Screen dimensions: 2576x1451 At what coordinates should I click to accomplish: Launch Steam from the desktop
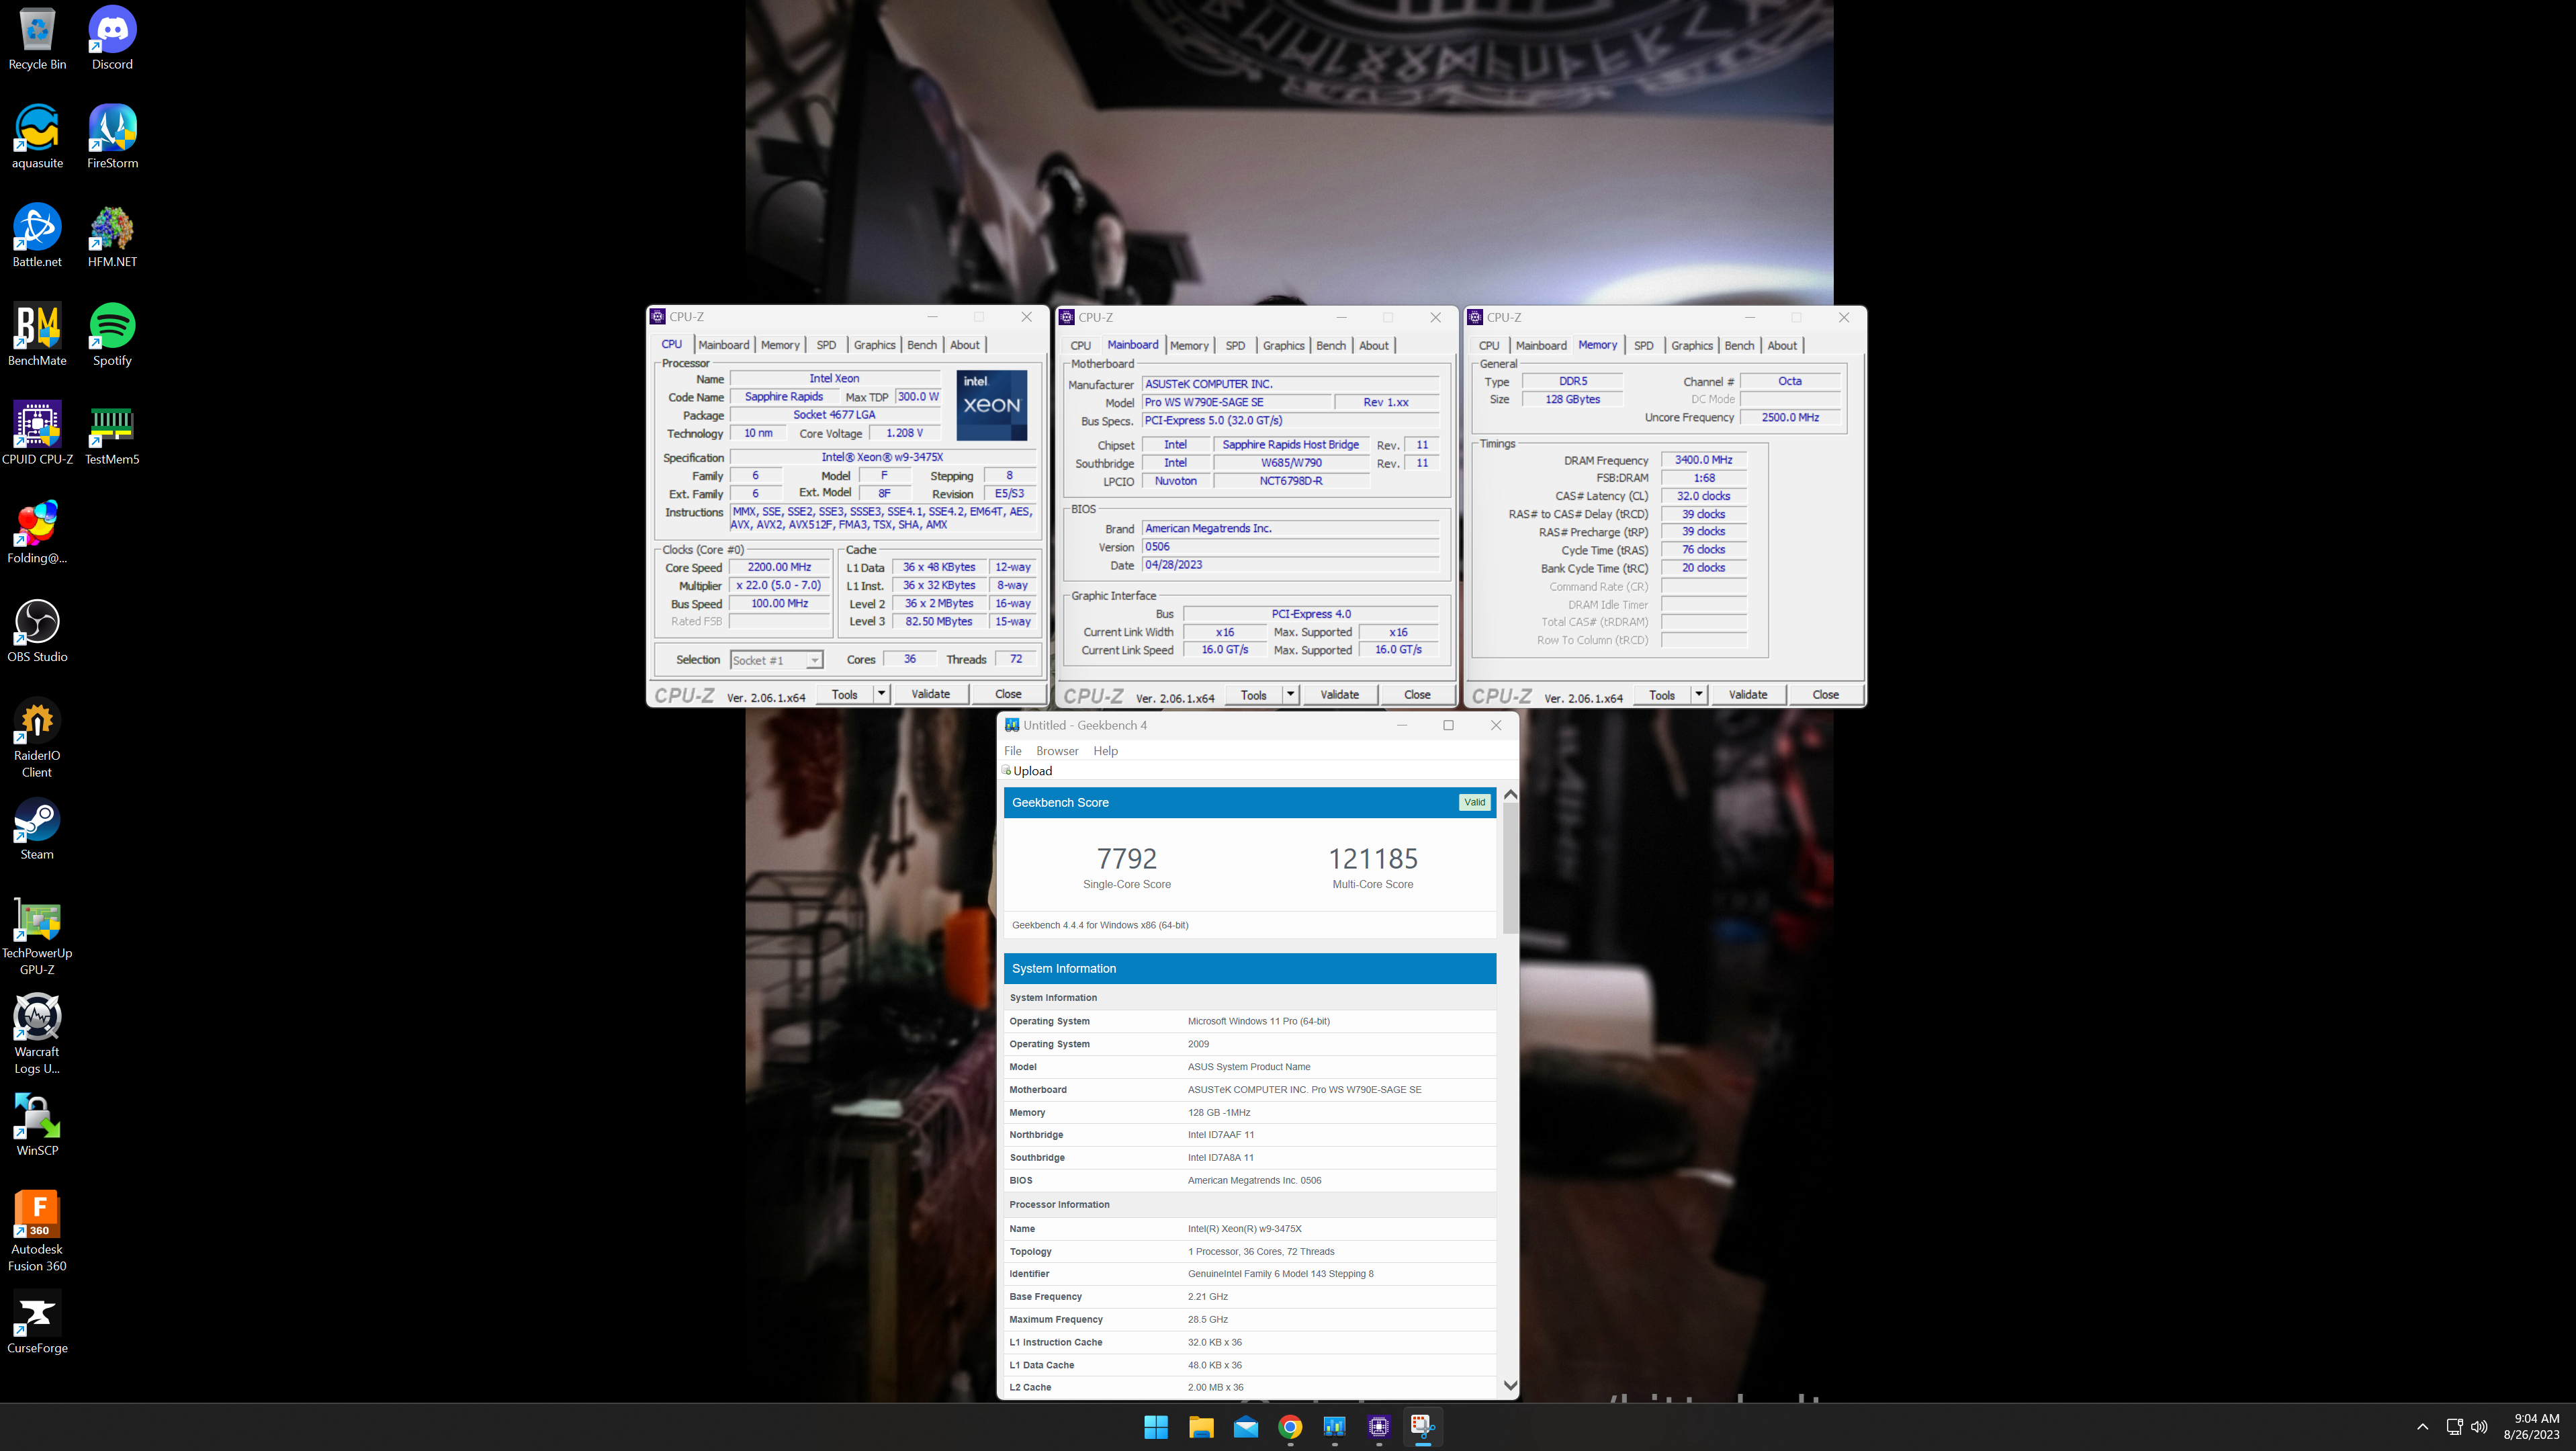(x=37, y=828)
